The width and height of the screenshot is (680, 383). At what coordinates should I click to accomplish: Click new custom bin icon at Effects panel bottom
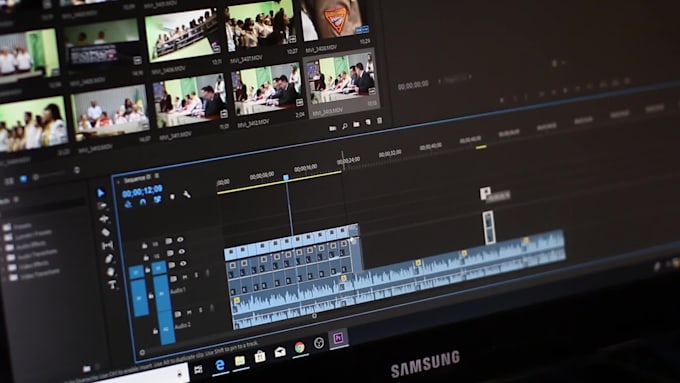(x=87, y=368)
